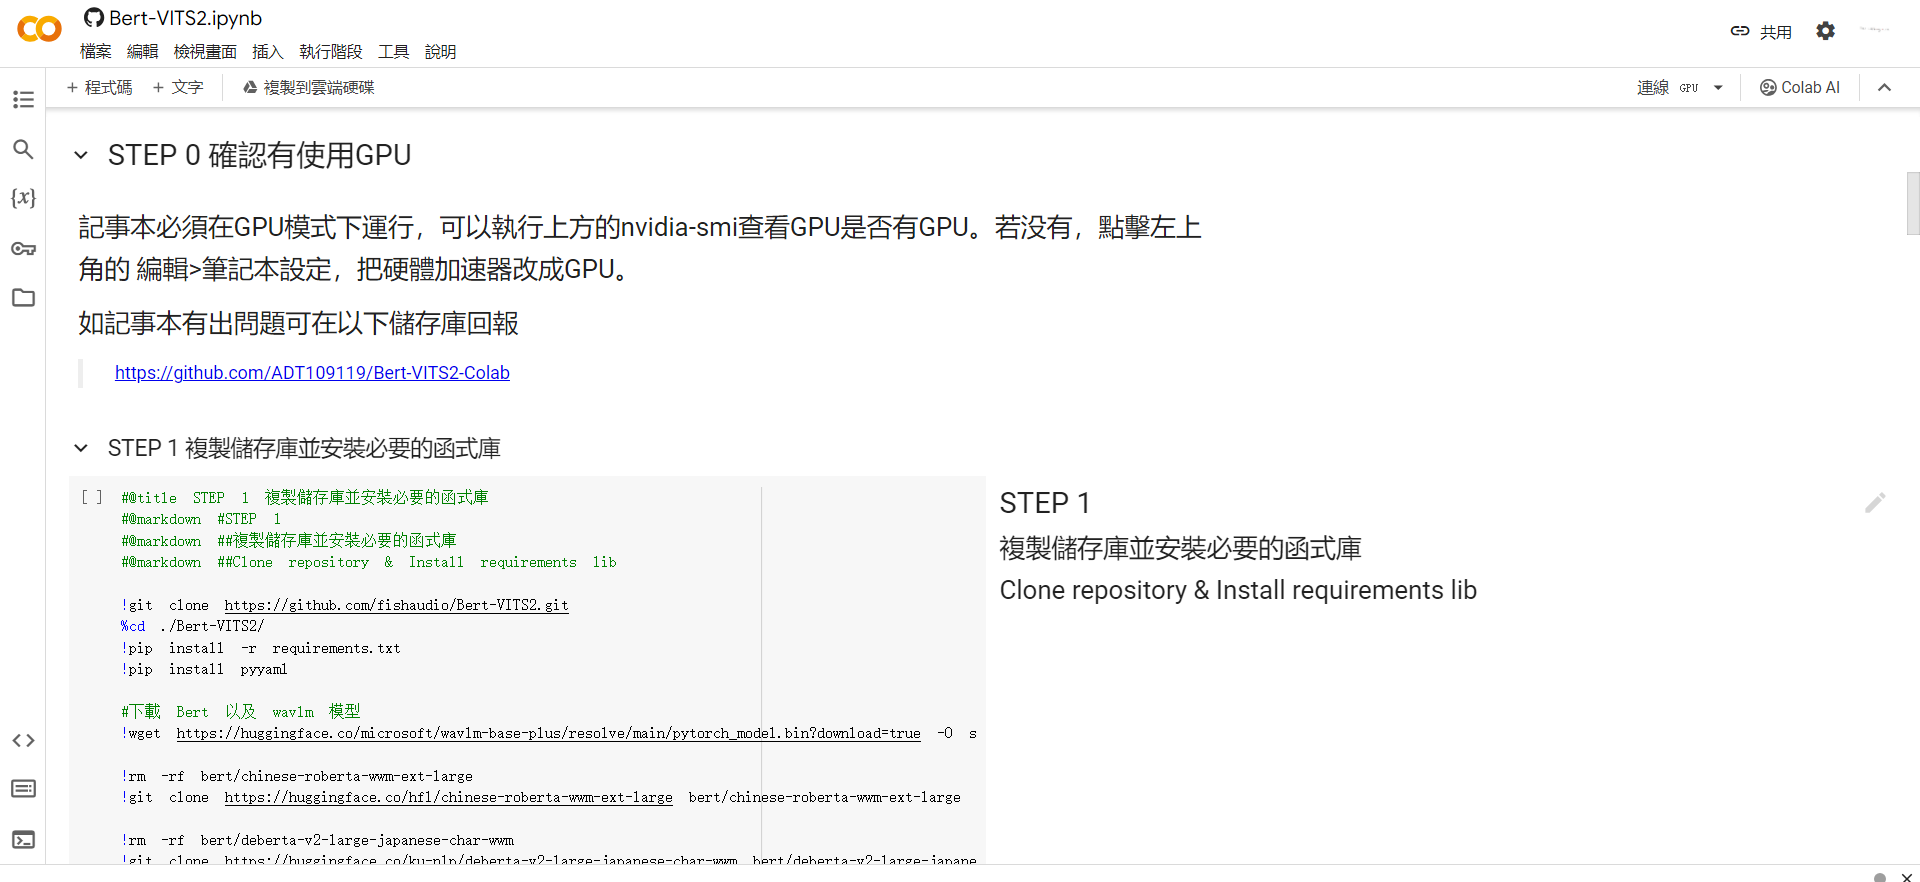1920x882 pixels.
Task: Open the command palette icon
Action: (x=23, y=789)
